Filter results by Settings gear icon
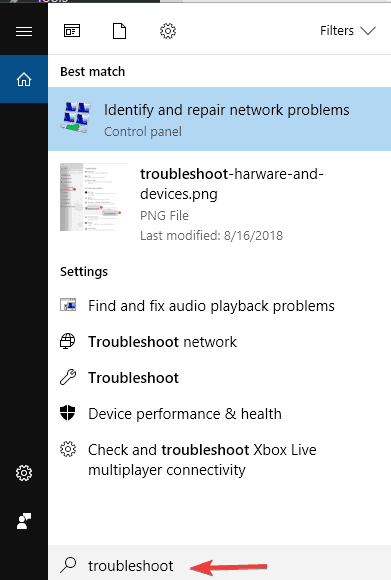This screenshot has width=391, height=580. pyautogui.click(x=168, y=31)
